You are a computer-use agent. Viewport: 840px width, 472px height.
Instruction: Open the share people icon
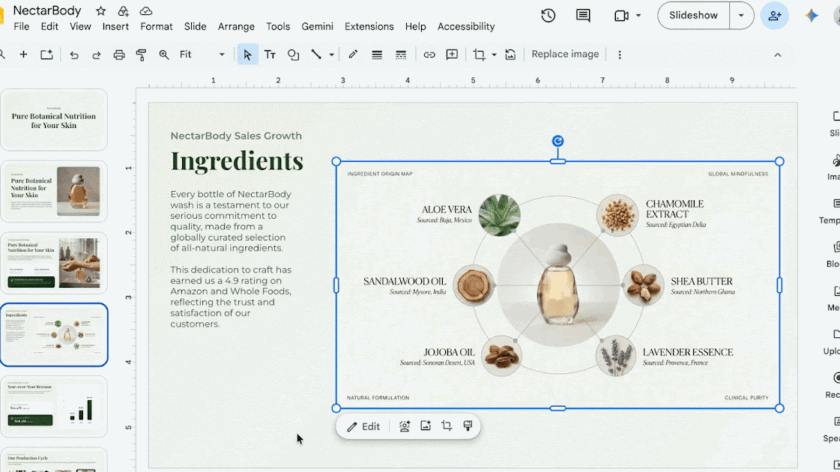774,16
